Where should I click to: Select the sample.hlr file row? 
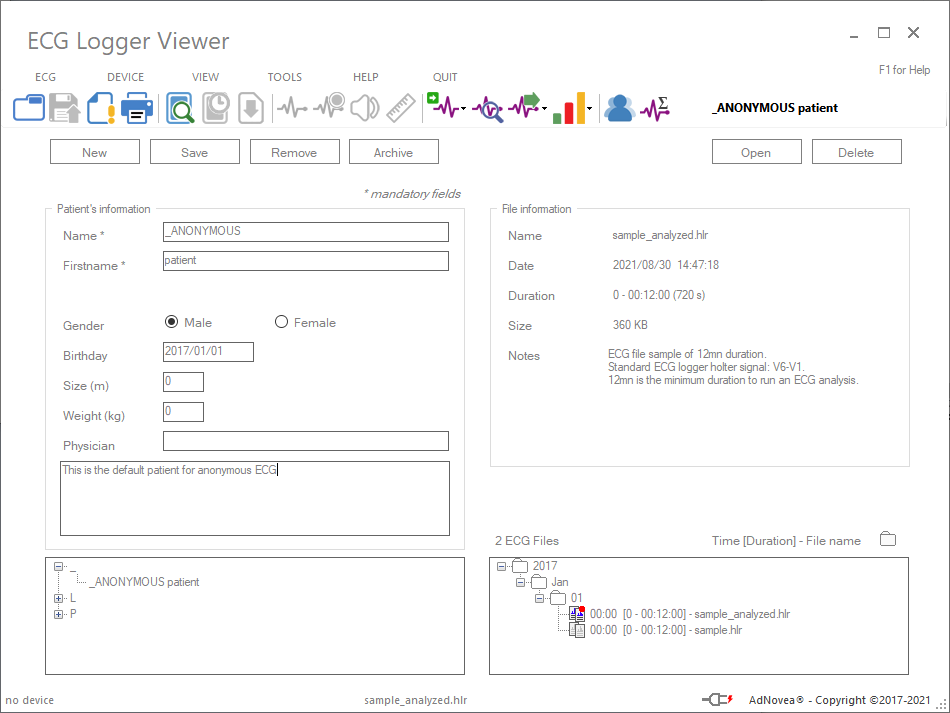coord(666,630)
